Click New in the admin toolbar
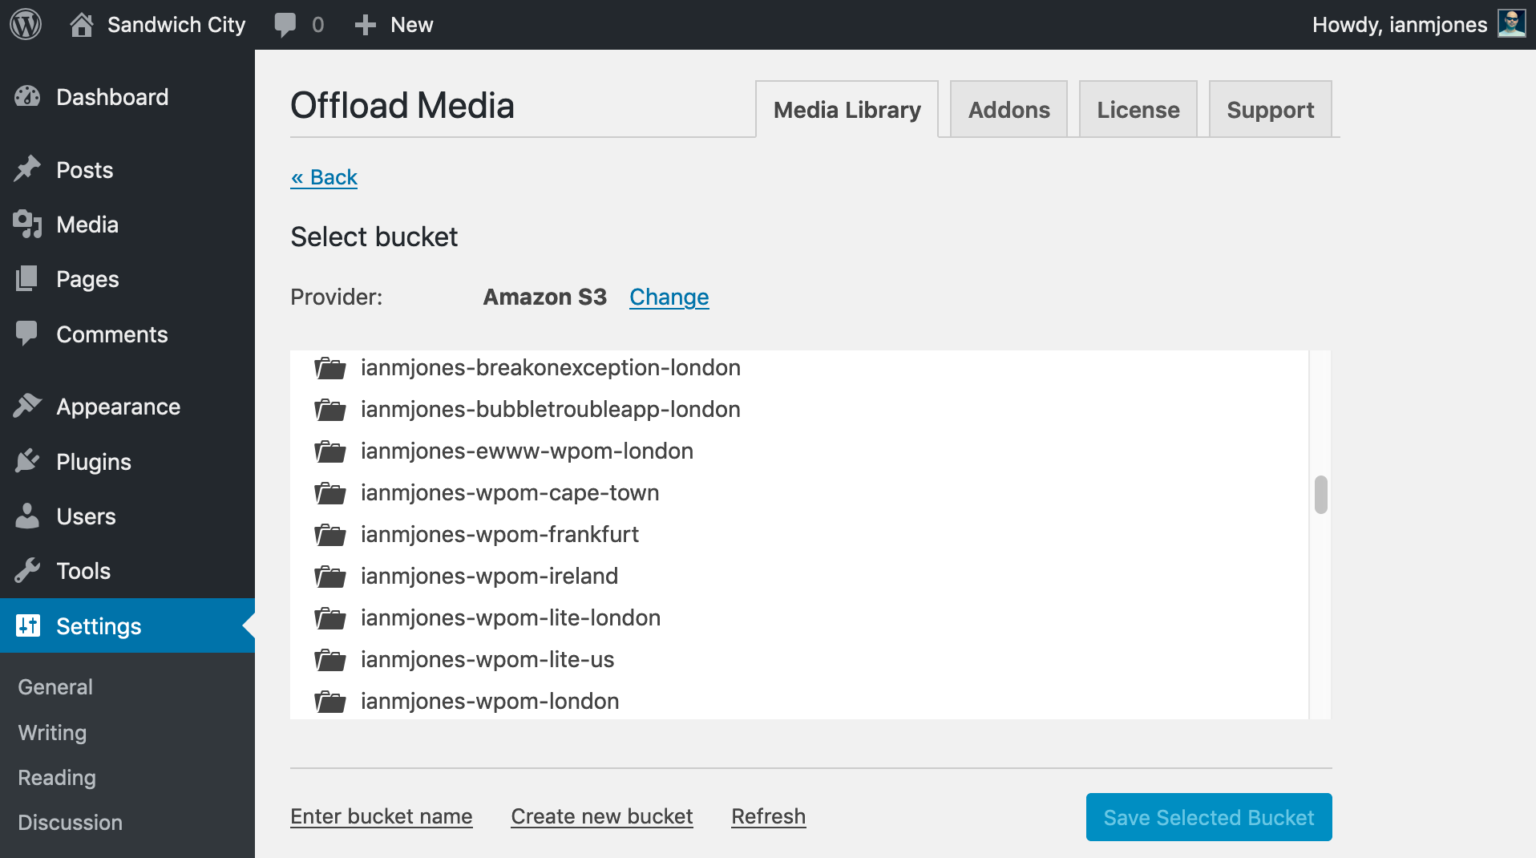The width and height of the screenshot is (1536, 858). pos(394,24)
